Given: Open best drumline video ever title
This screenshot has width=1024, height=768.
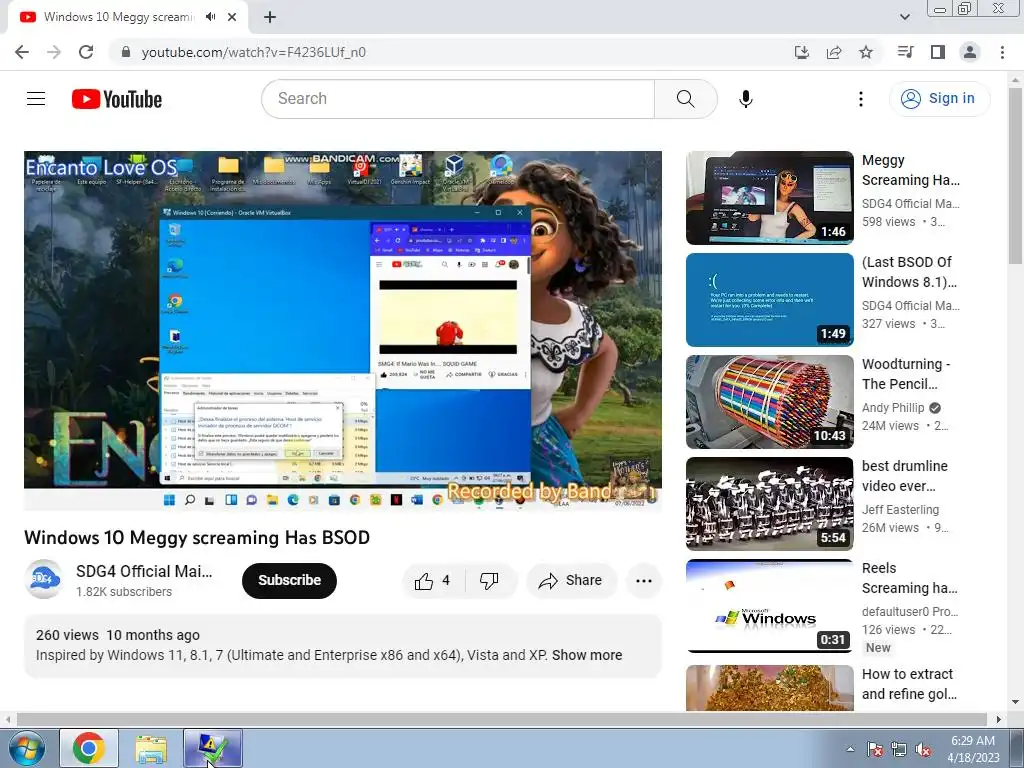Looking at the screenshot, I should tap(904, 476).
